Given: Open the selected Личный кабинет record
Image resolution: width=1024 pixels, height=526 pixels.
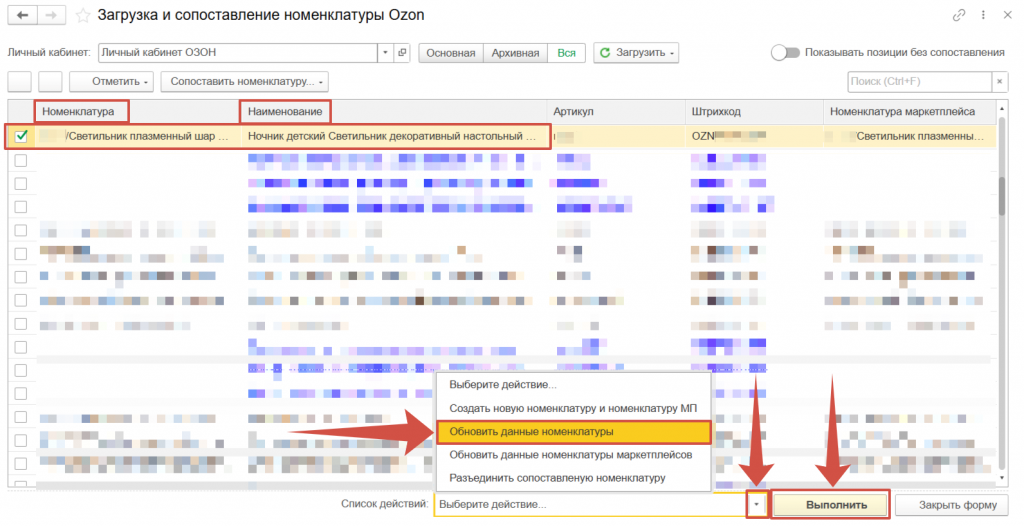Looking at the screenshot, I should coord(402,53).
